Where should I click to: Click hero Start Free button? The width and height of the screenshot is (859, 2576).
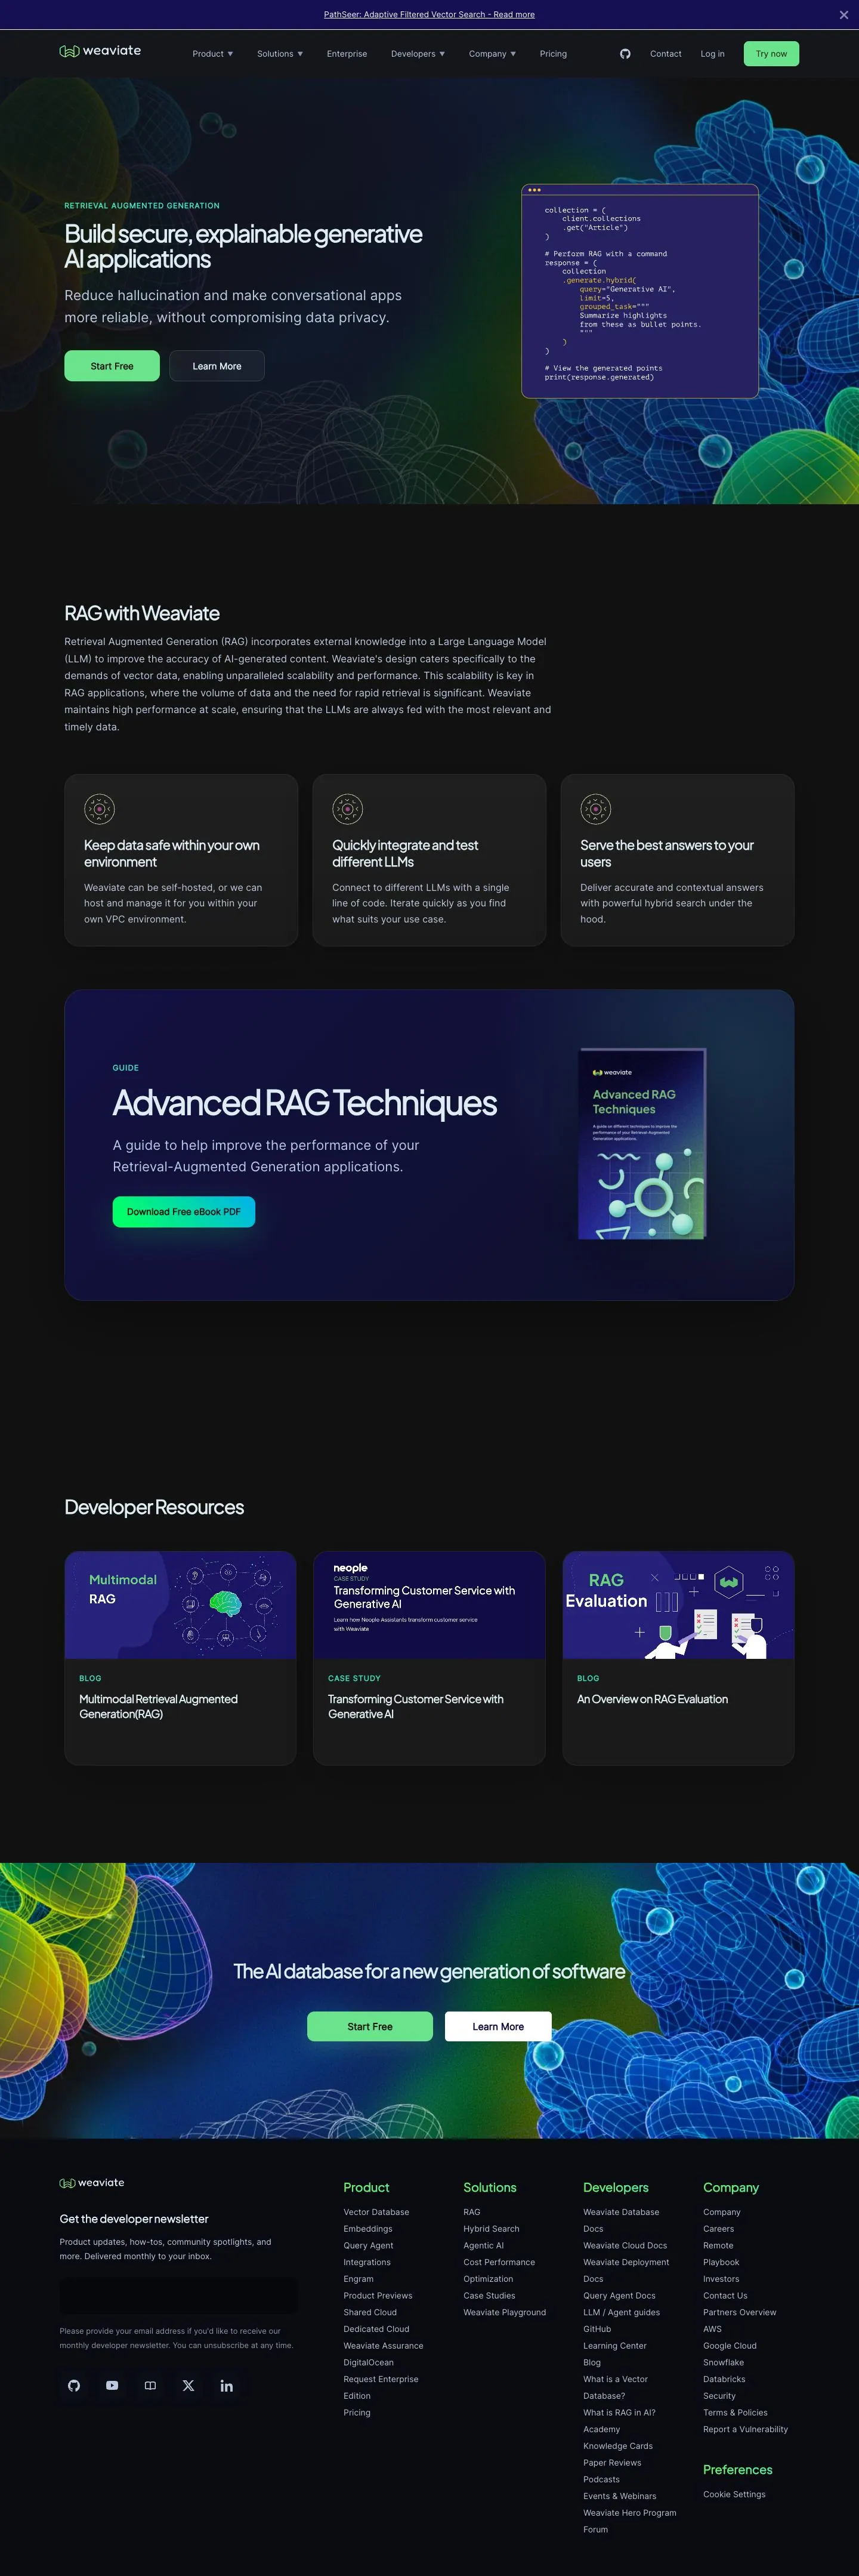(112, 366)
